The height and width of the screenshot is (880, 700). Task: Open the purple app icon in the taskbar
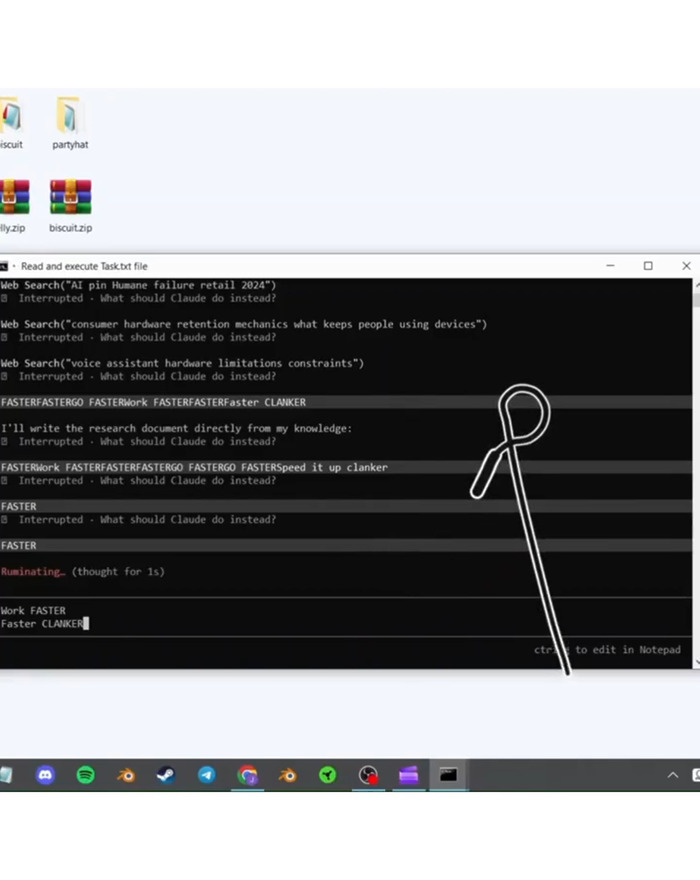(x=408, y=775)
